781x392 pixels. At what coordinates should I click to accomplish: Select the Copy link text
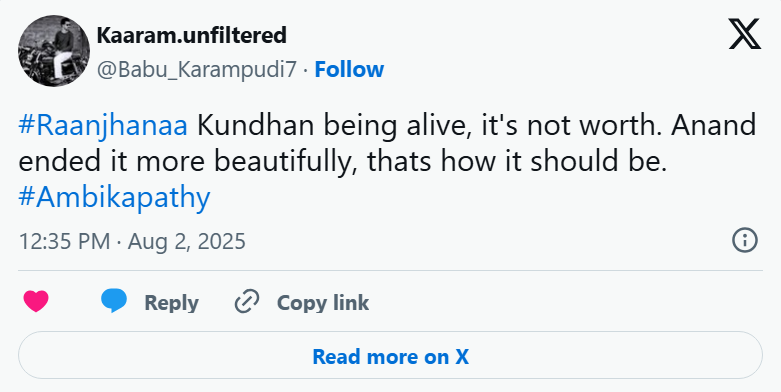pos(323,302)
